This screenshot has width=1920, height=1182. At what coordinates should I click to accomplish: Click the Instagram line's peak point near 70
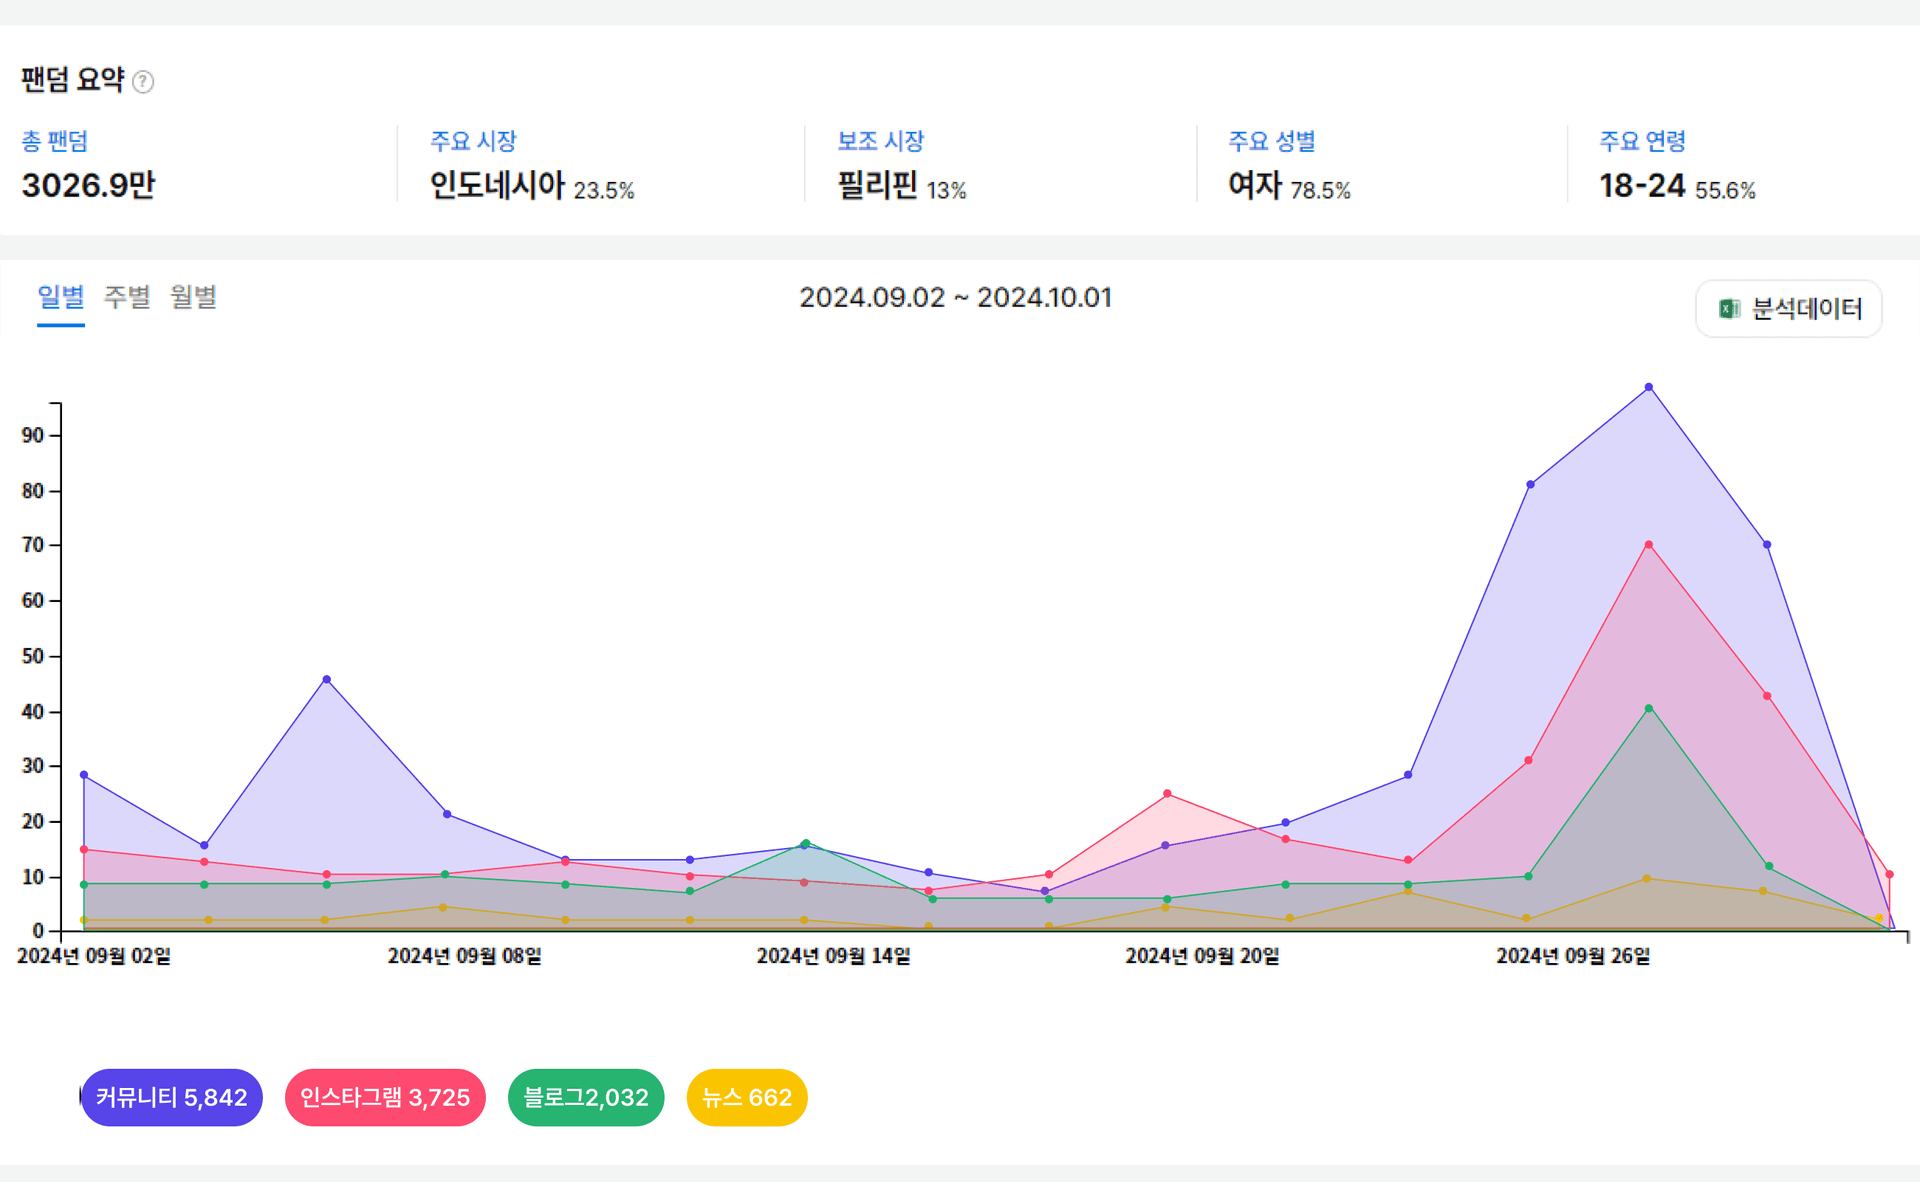1649,545
